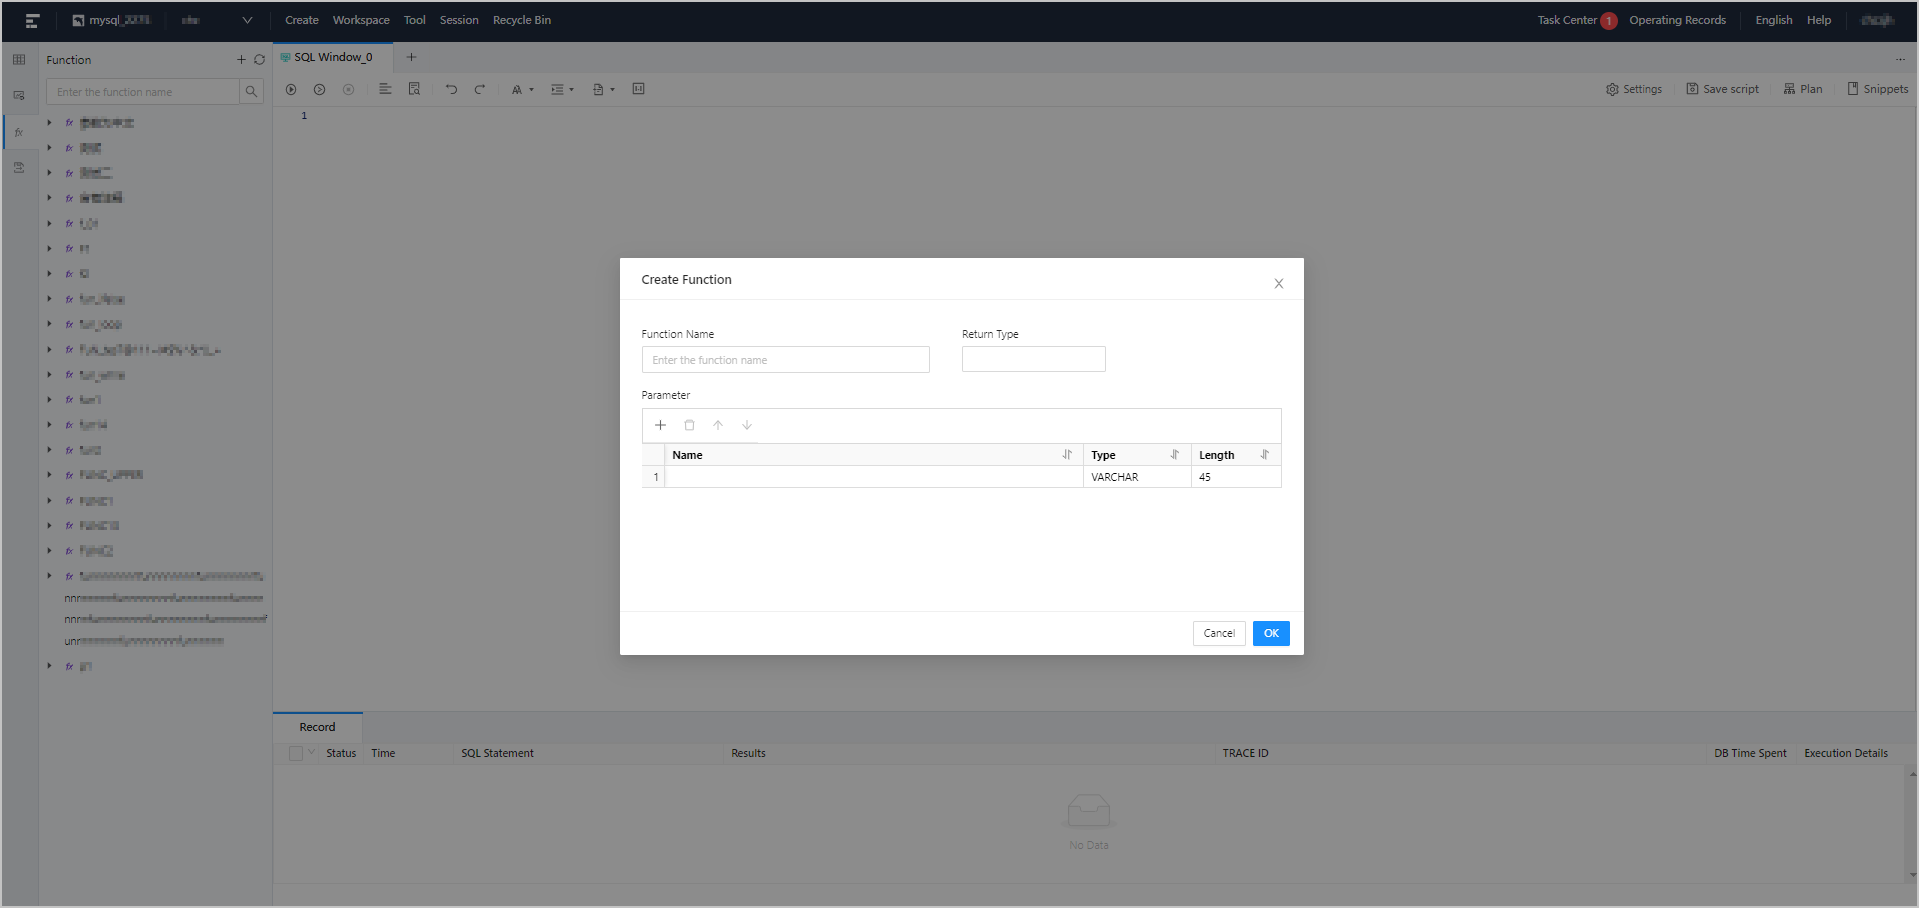
Task: Open the database selector dropdown at the top
Action: pyautogui.click(x=246, y=19)
